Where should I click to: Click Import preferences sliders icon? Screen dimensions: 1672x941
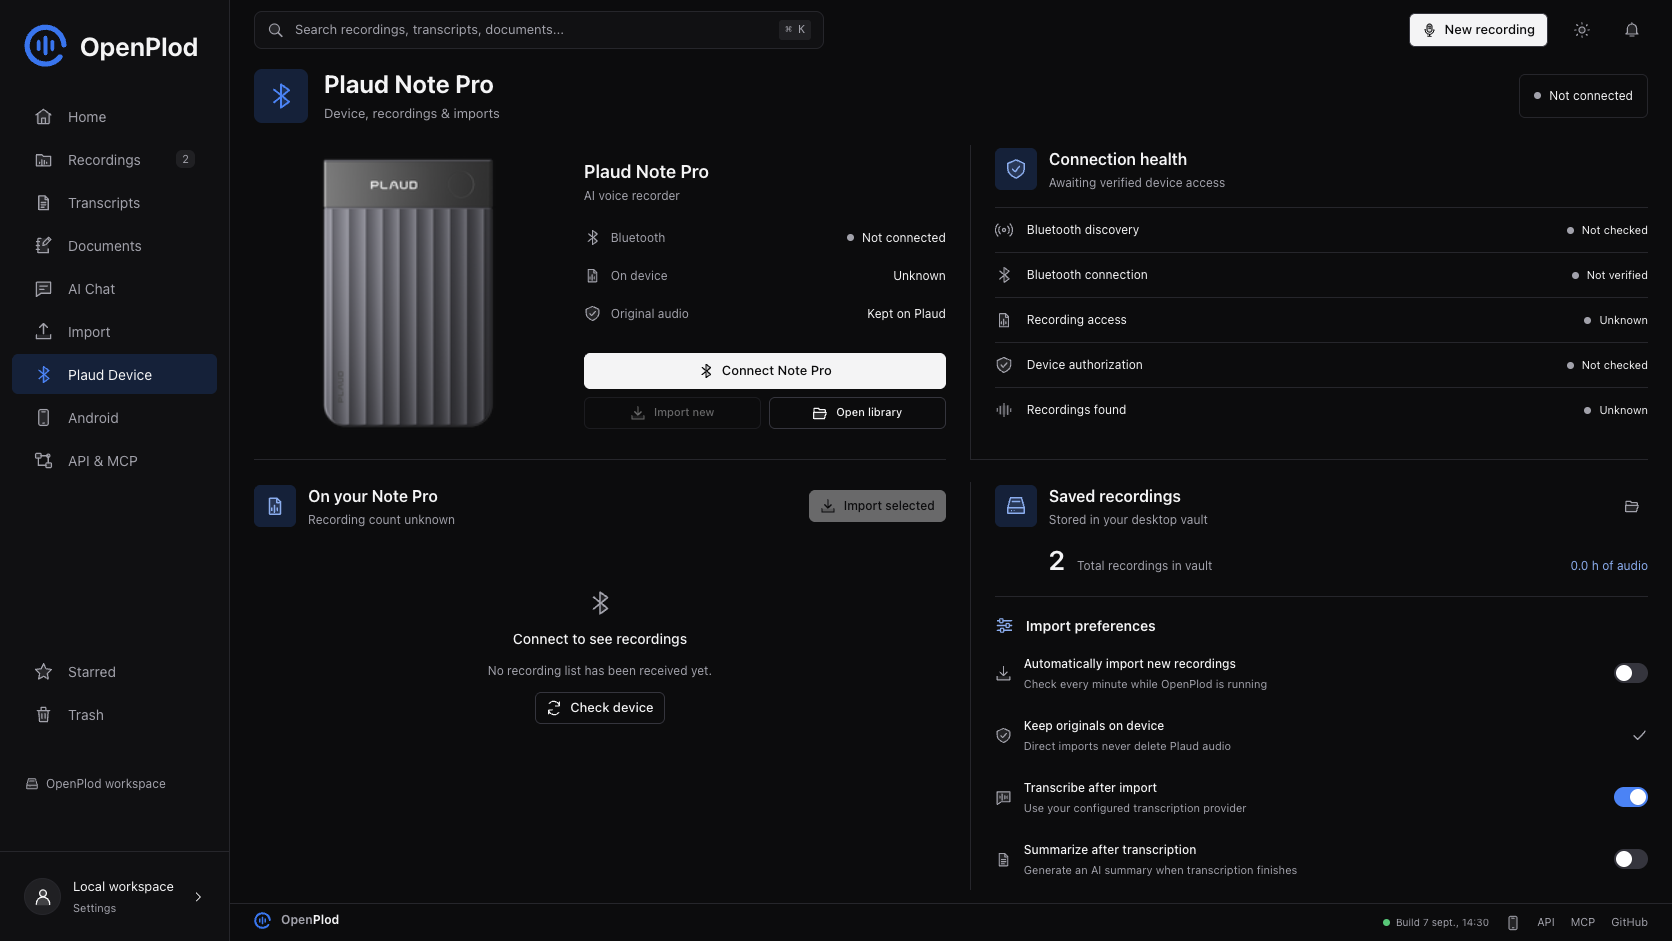click(x=1004, y=626)
